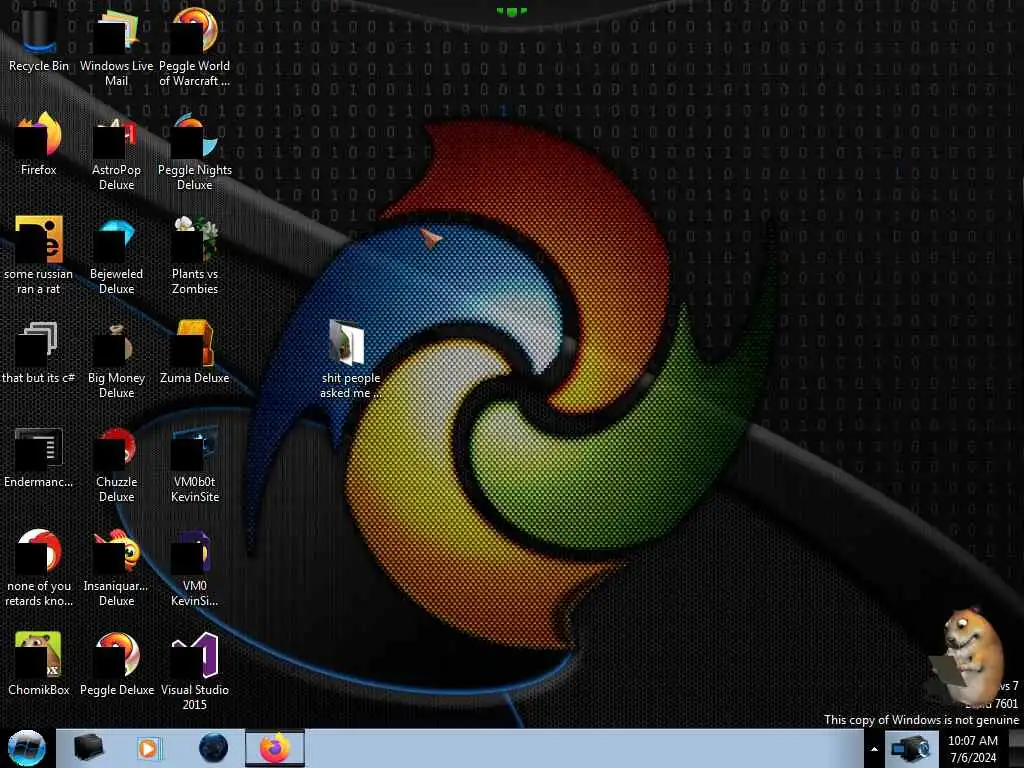The image size is (1024, 768).
Task: Open Peggle World of Warcraft shortcut
Action: click(195, 46)
